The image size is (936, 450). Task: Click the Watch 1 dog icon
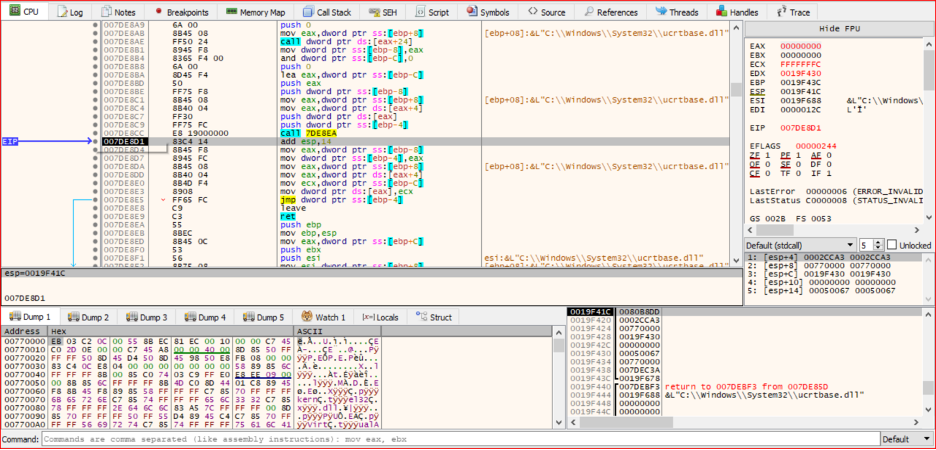[x=308, y=316]
